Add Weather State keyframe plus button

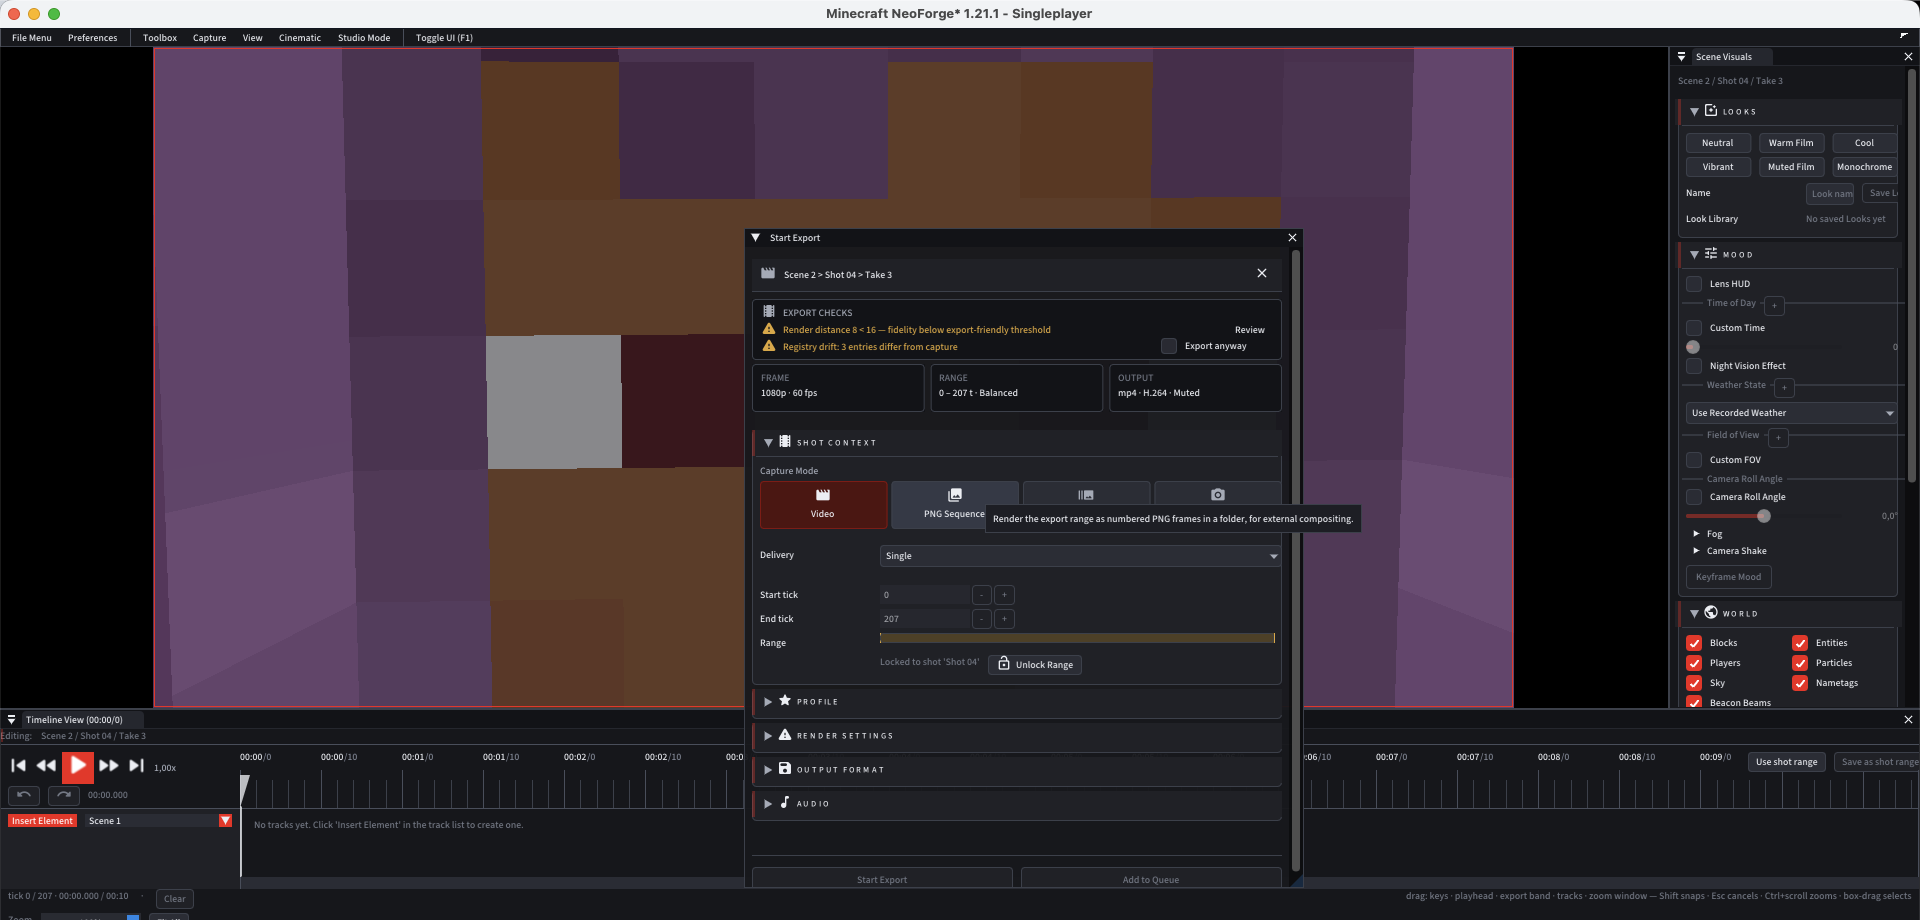[x=1784, y=387]
